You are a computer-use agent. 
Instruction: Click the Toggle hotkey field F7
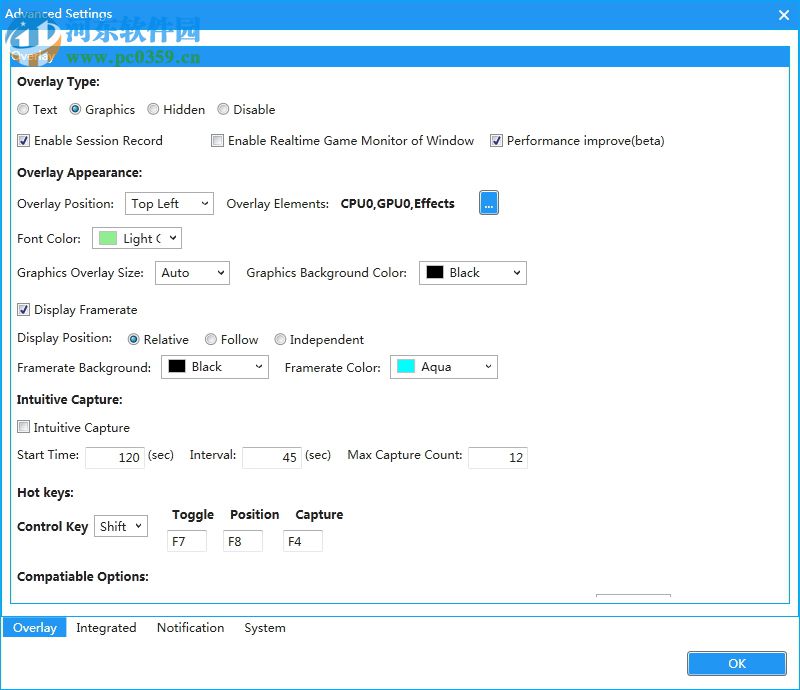pyautogui.click(x=187, y=541)
